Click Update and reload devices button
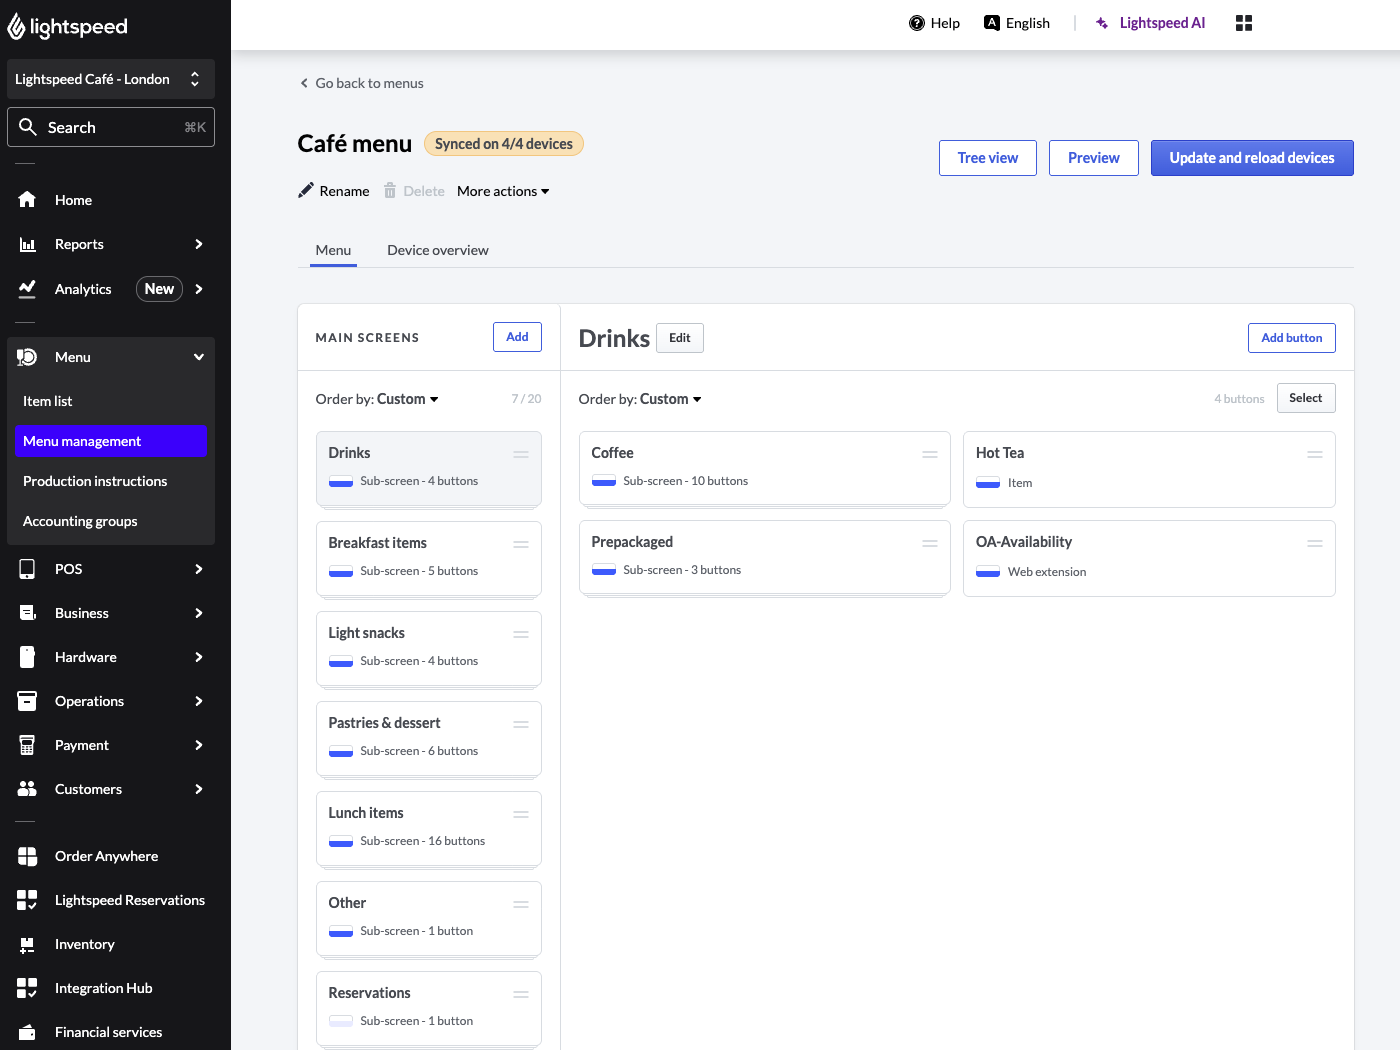This screenshot has height=1050, width=1400. tap(1252, 158)
